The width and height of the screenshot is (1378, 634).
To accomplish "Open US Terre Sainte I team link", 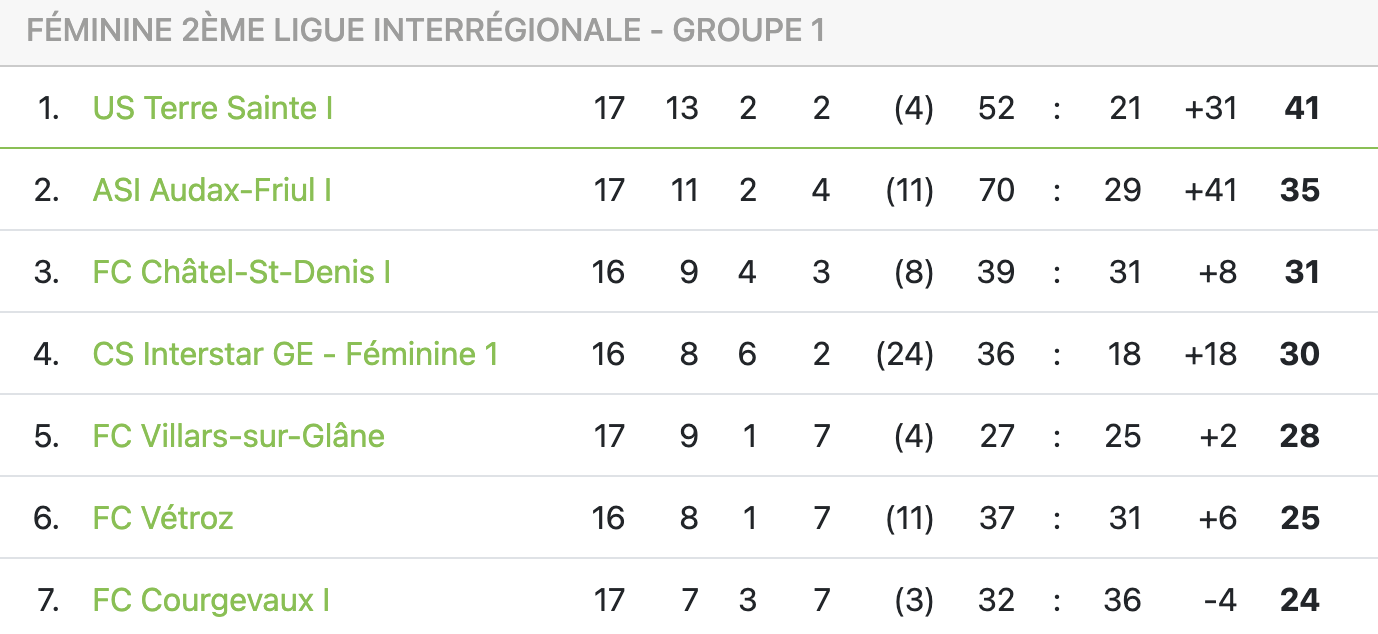I will 213,108.
